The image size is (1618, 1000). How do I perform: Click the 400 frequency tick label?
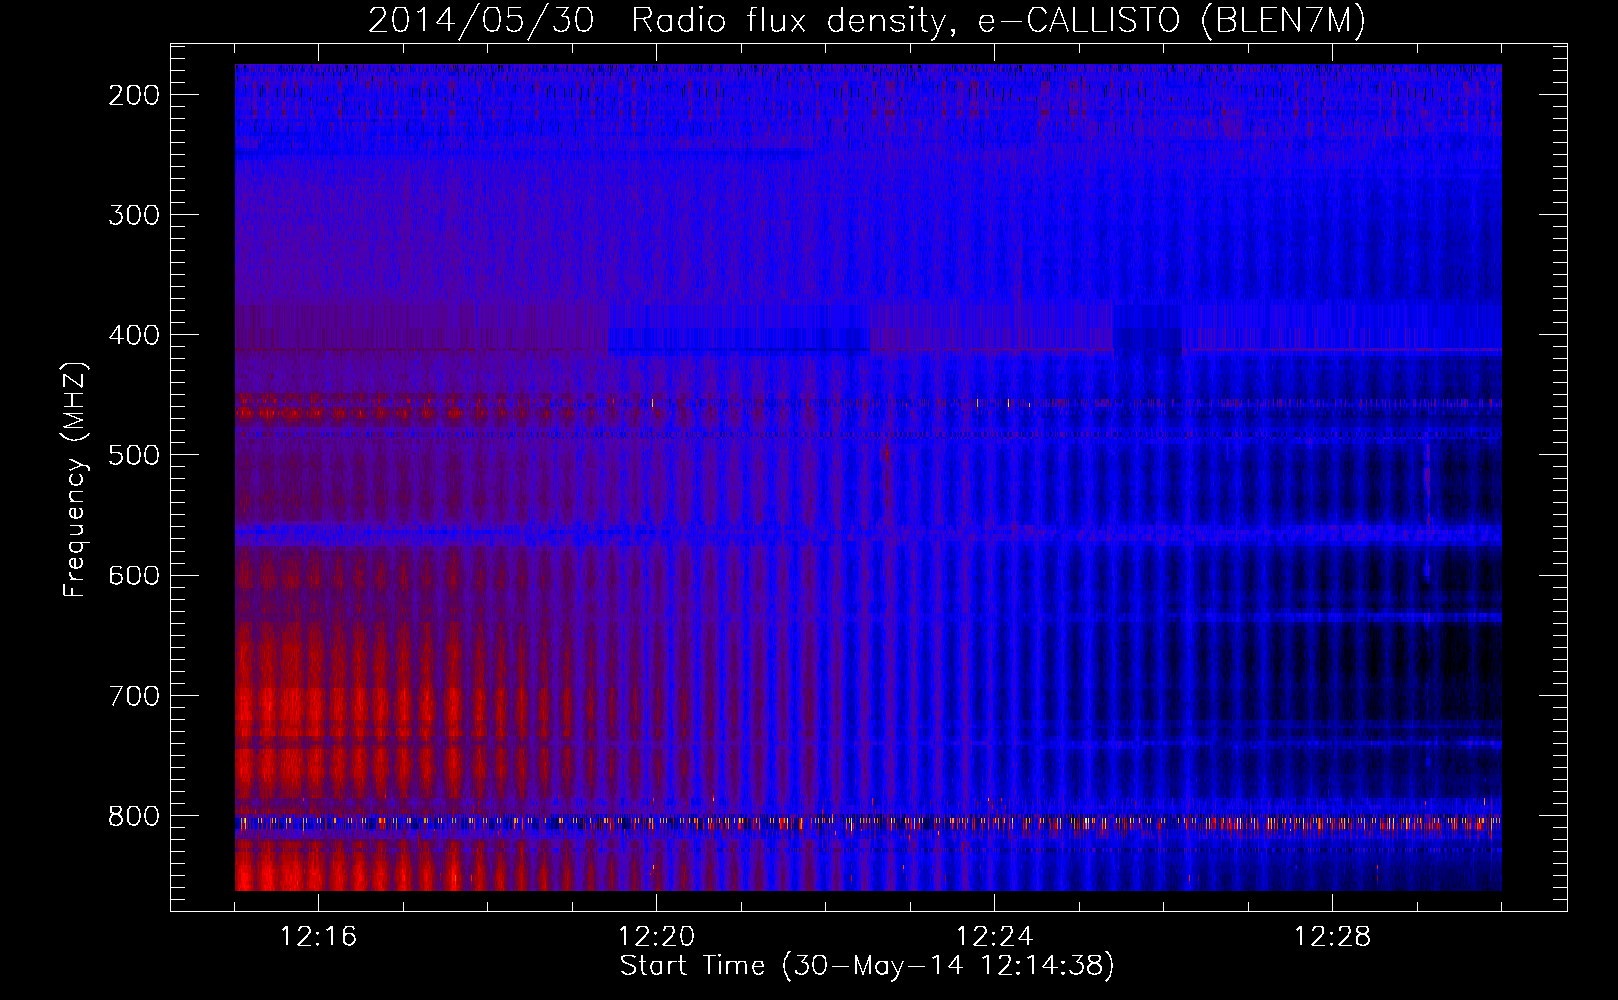(134, 335)
